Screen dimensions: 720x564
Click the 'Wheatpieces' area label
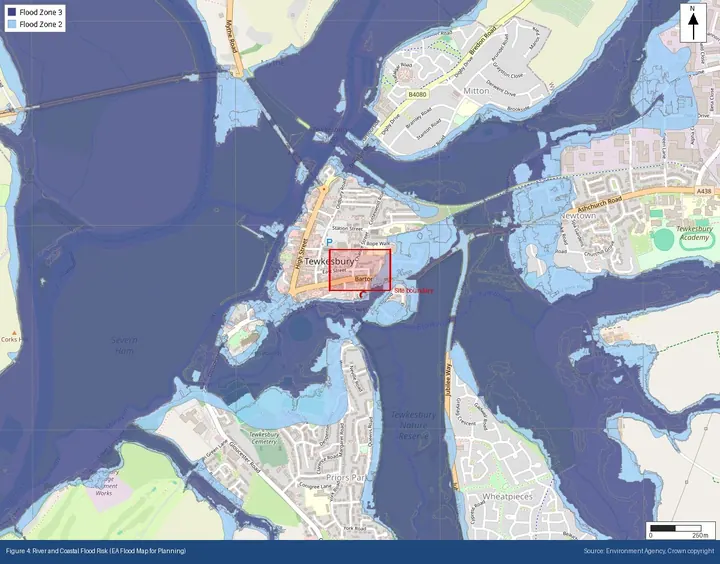click(507, 497)
